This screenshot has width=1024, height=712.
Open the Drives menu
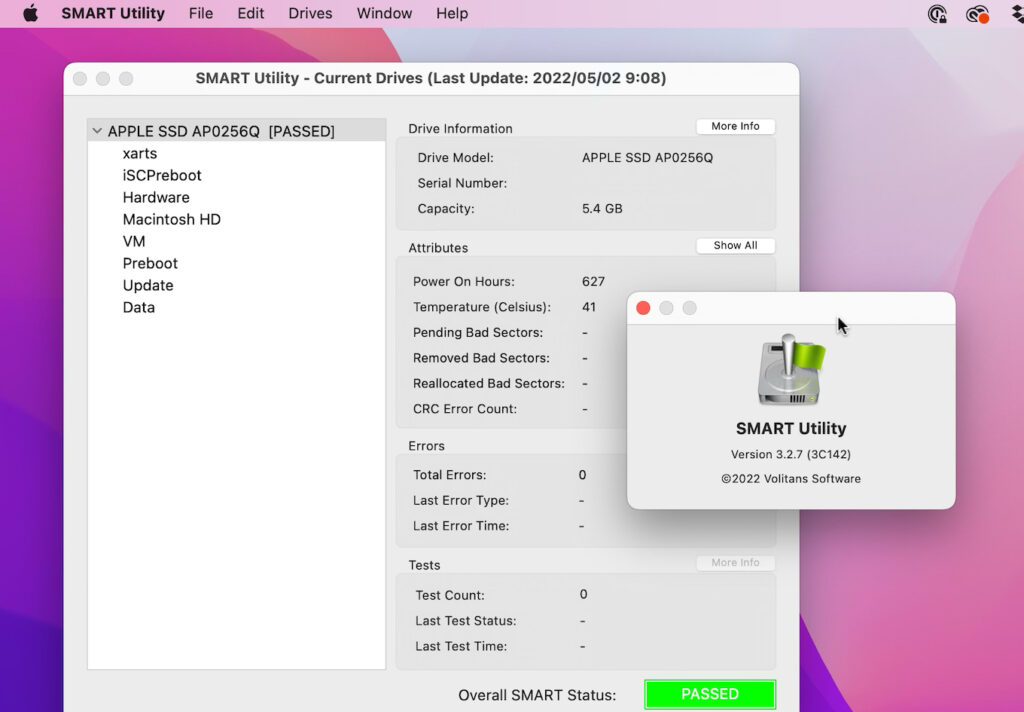coord(309,13)
